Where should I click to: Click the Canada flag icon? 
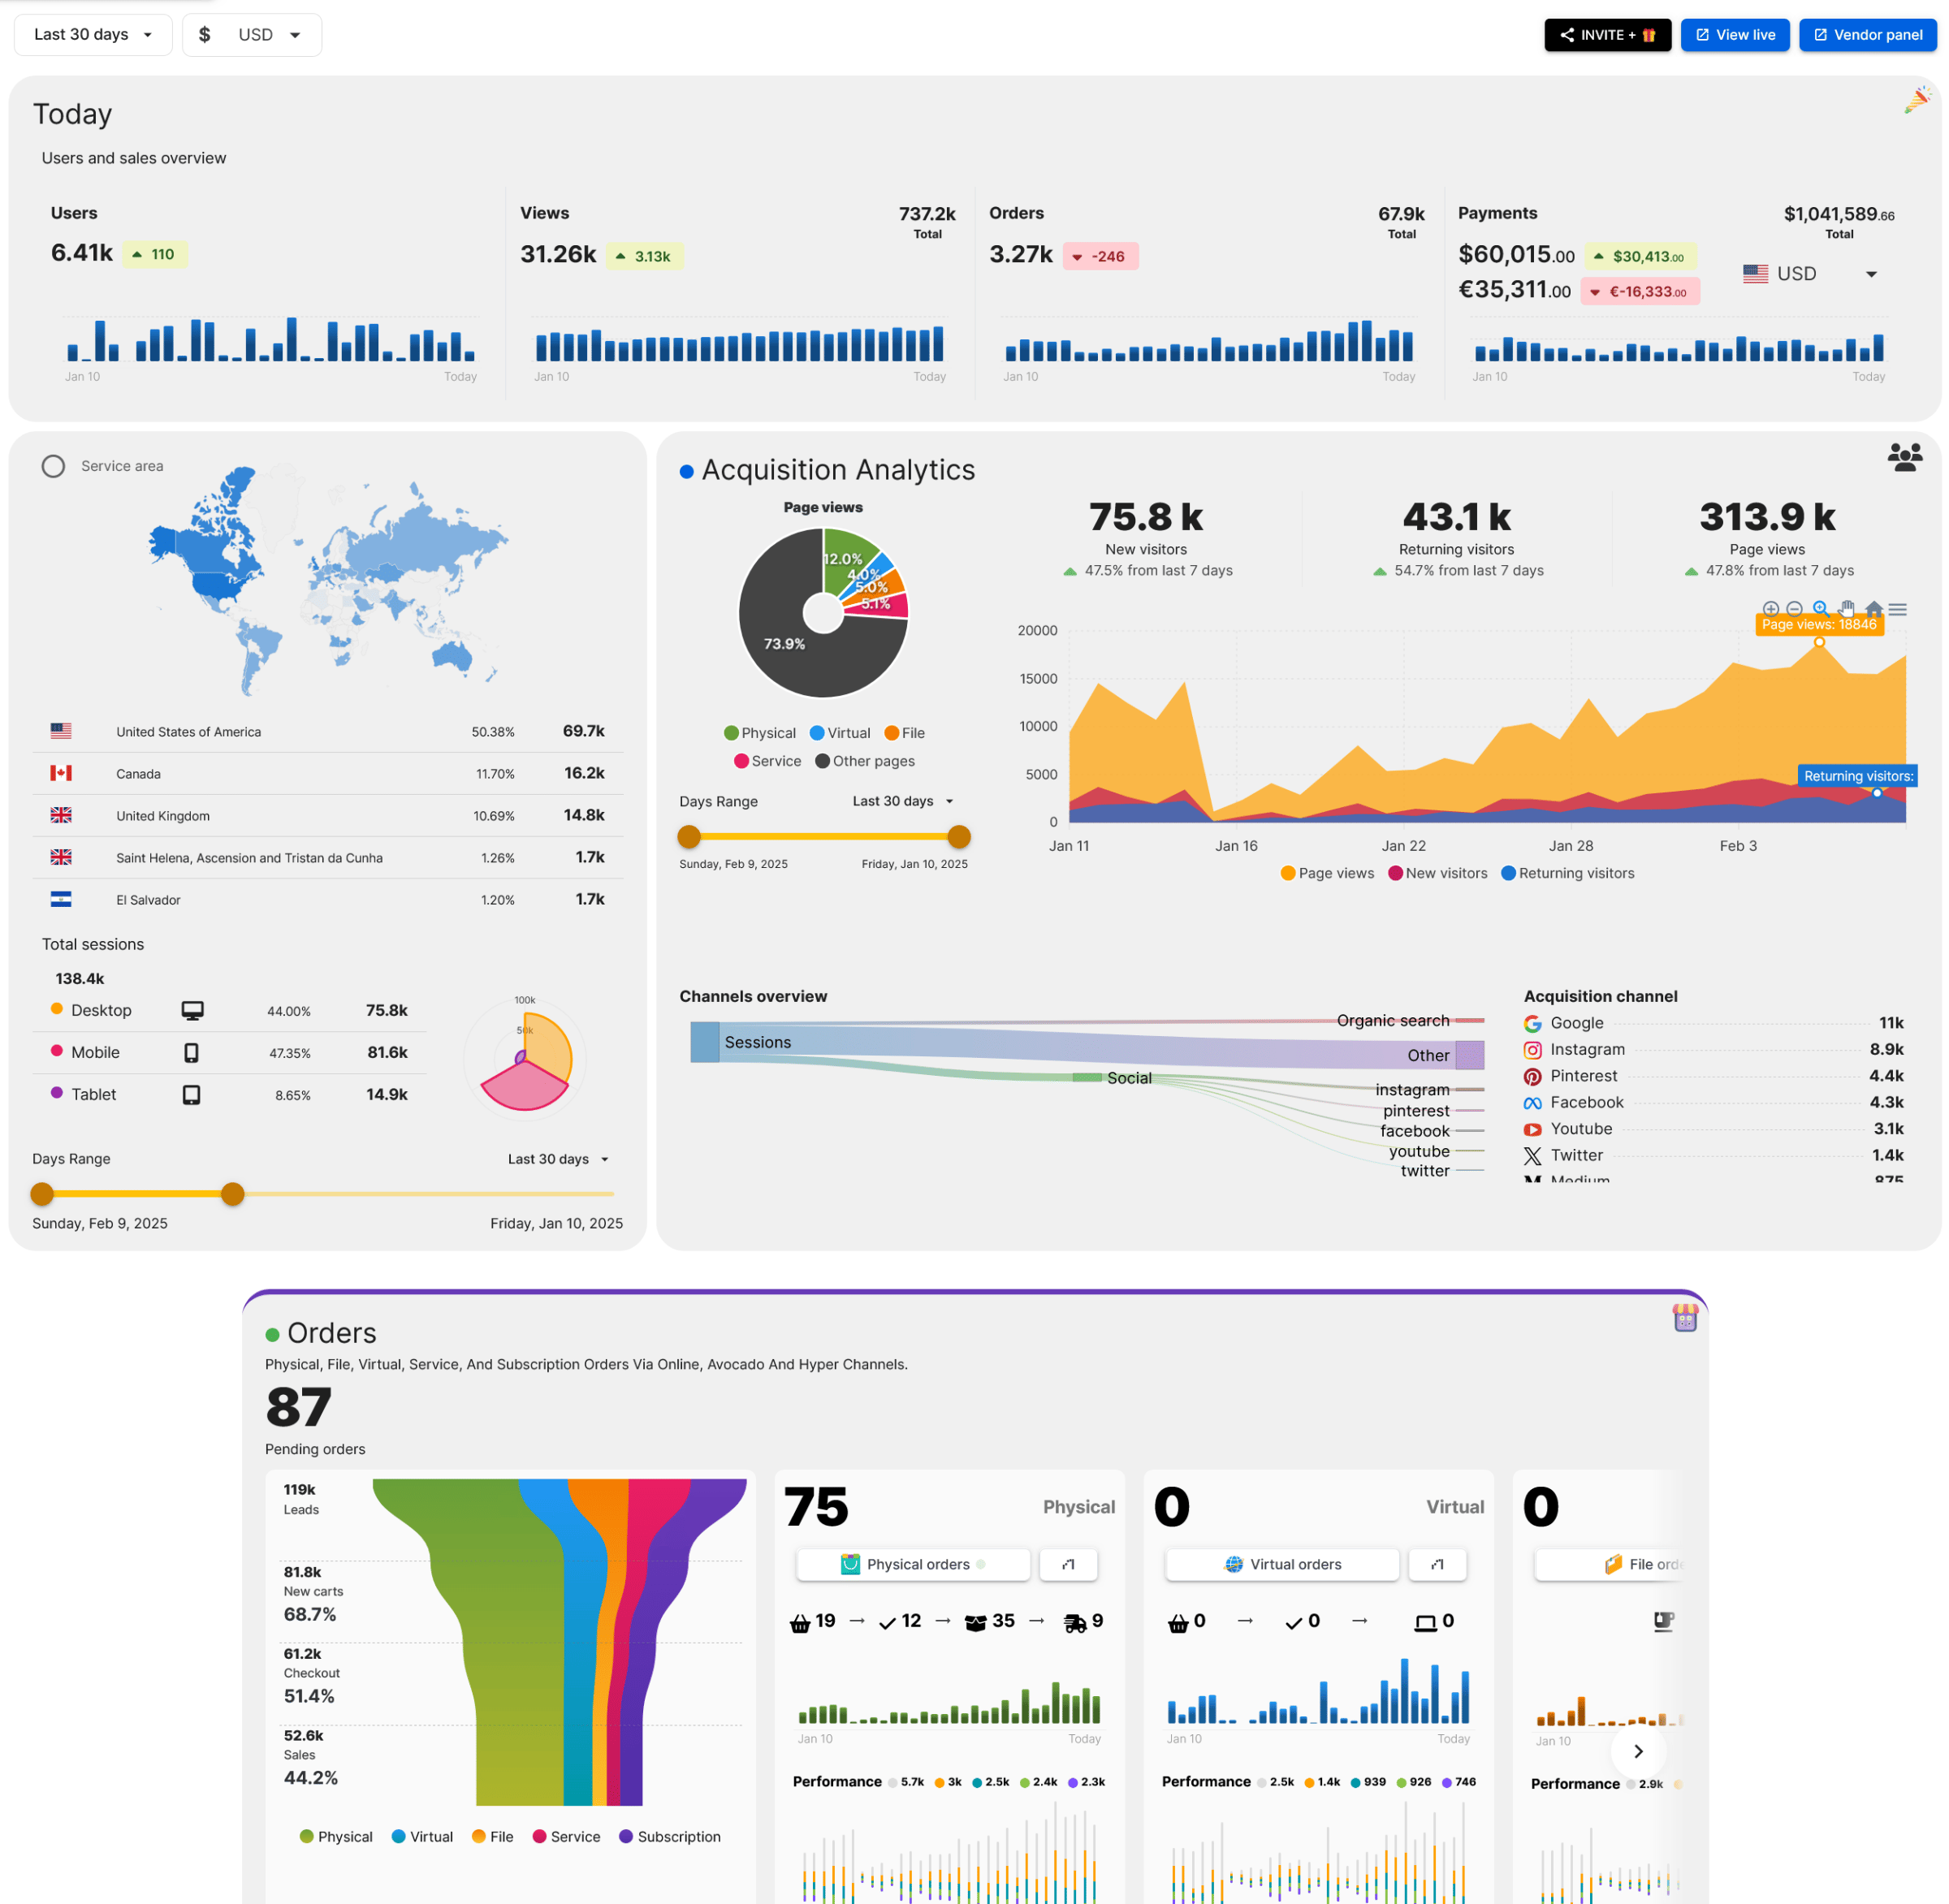click(x=61, y=773)
